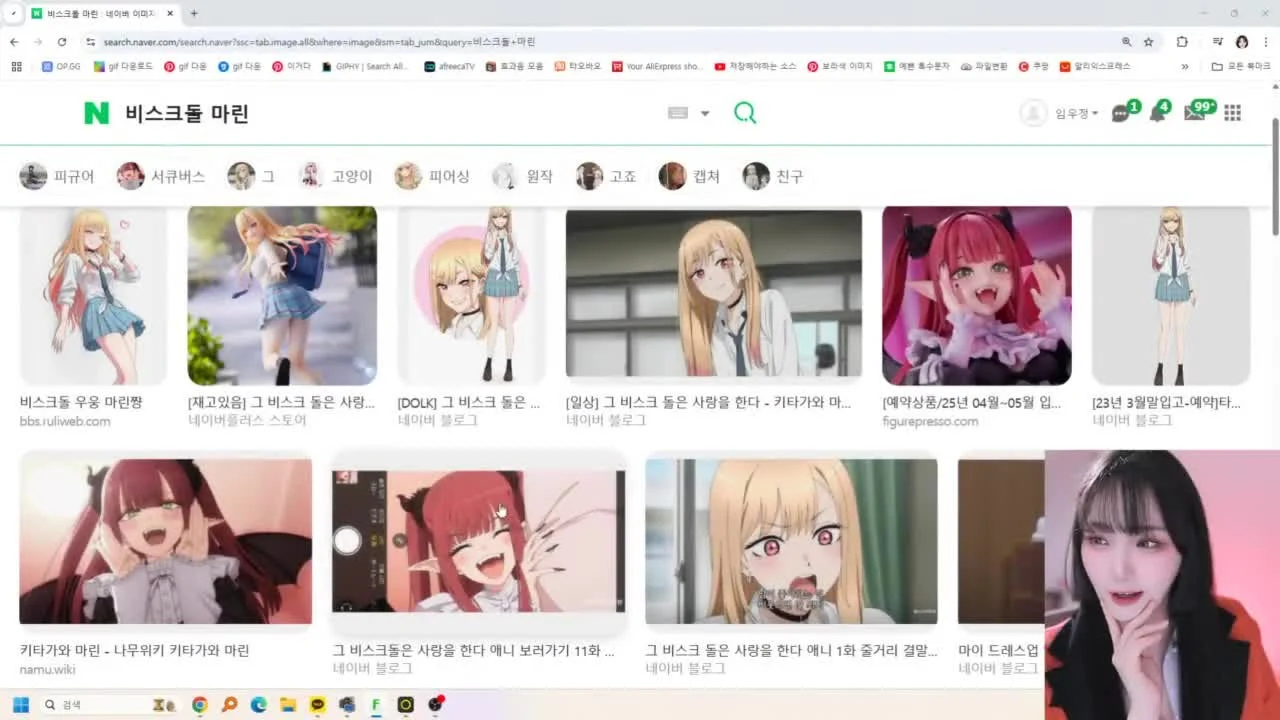Open the 애니 1화 줄거리 thumbnail
1280x720 pixels.
(x=791, y=541)
